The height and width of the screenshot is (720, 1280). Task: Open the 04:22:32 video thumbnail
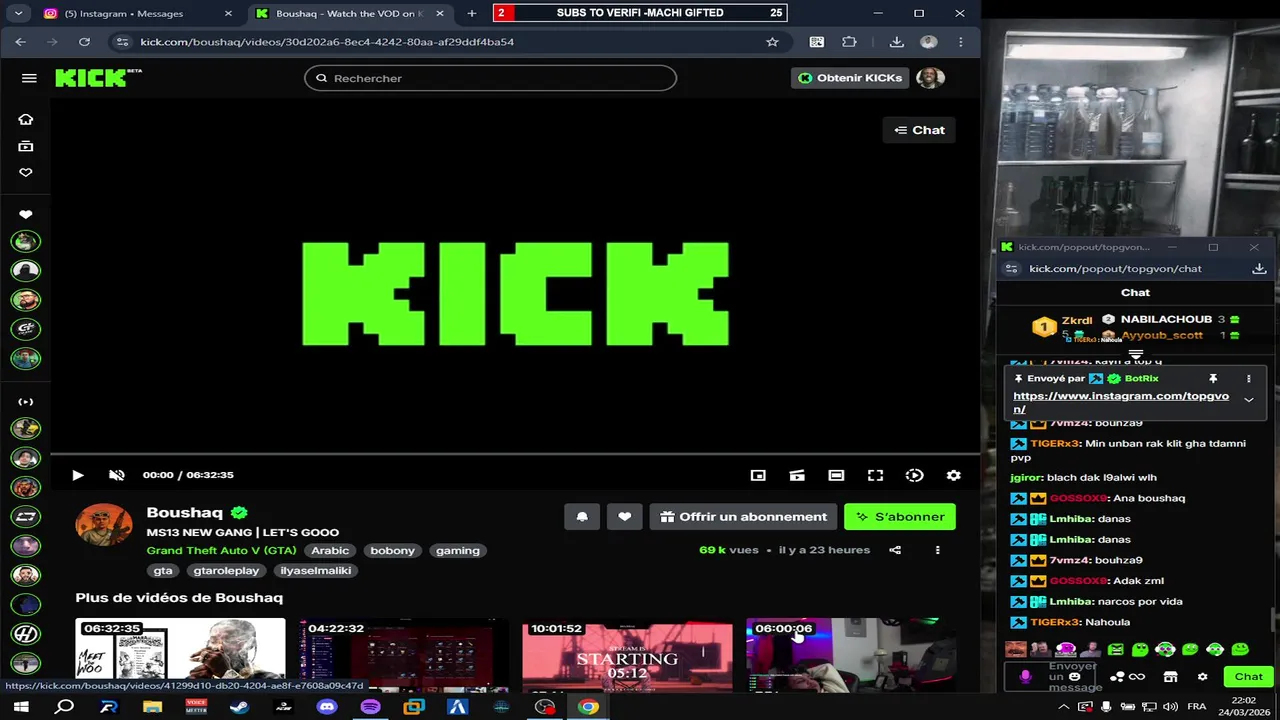[x=404, y=655]
